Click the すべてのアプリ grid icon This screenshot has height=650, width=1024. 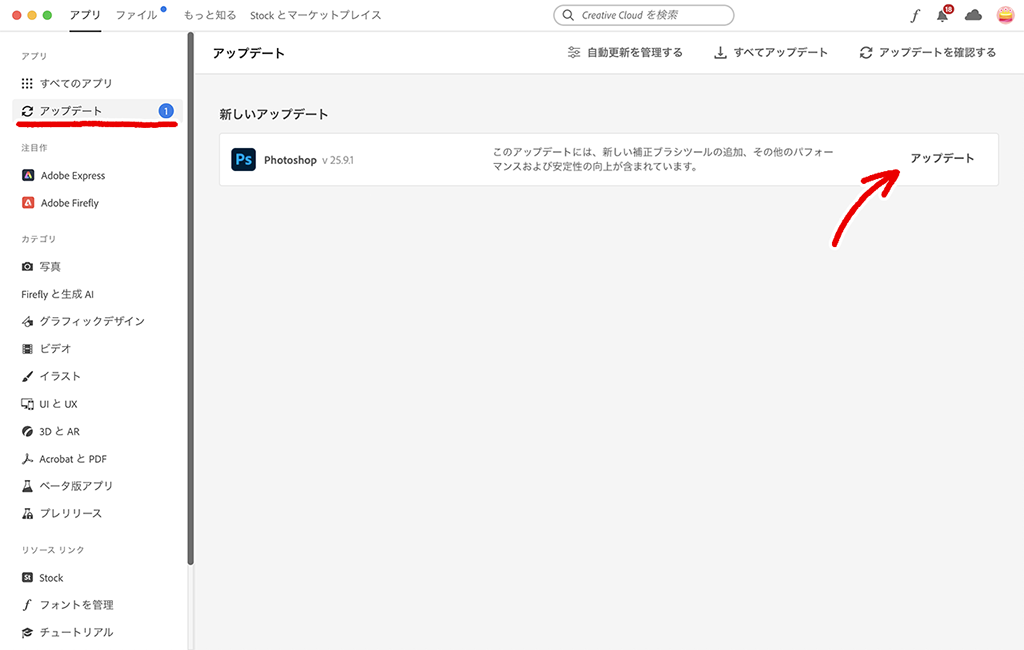pyautogui.click(x=27, y=83)
